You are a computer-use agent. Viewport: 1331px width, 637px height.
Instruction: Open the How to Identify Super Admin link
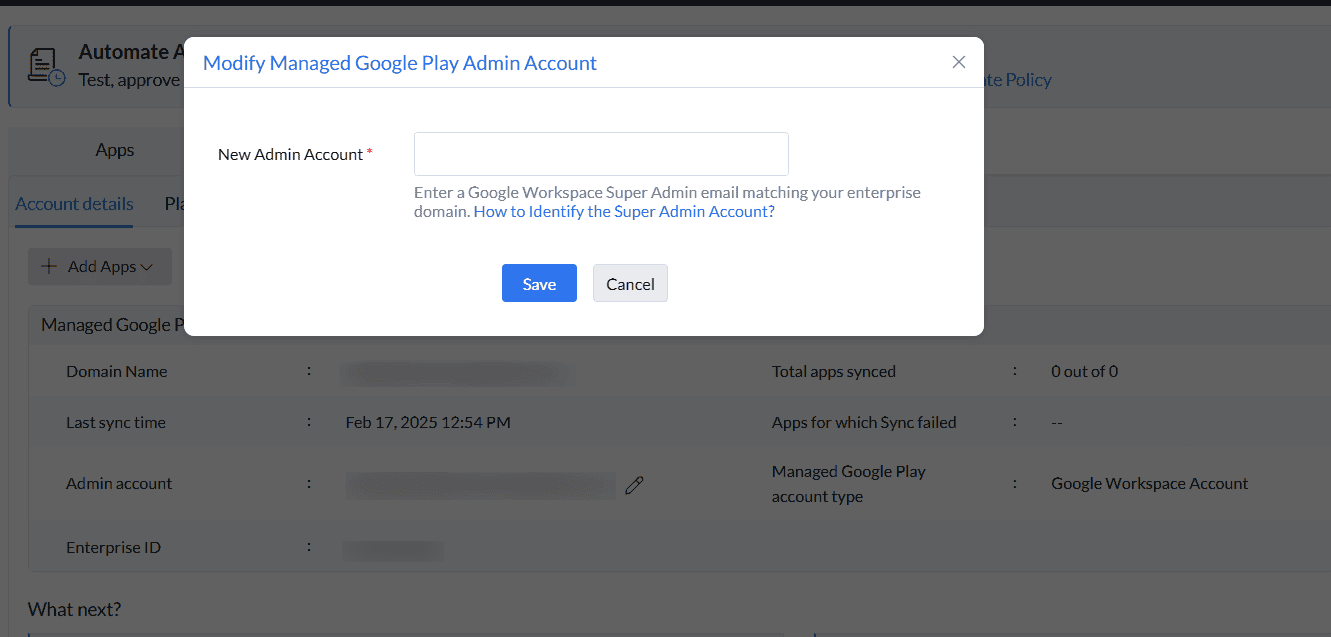tap(624, 212)
